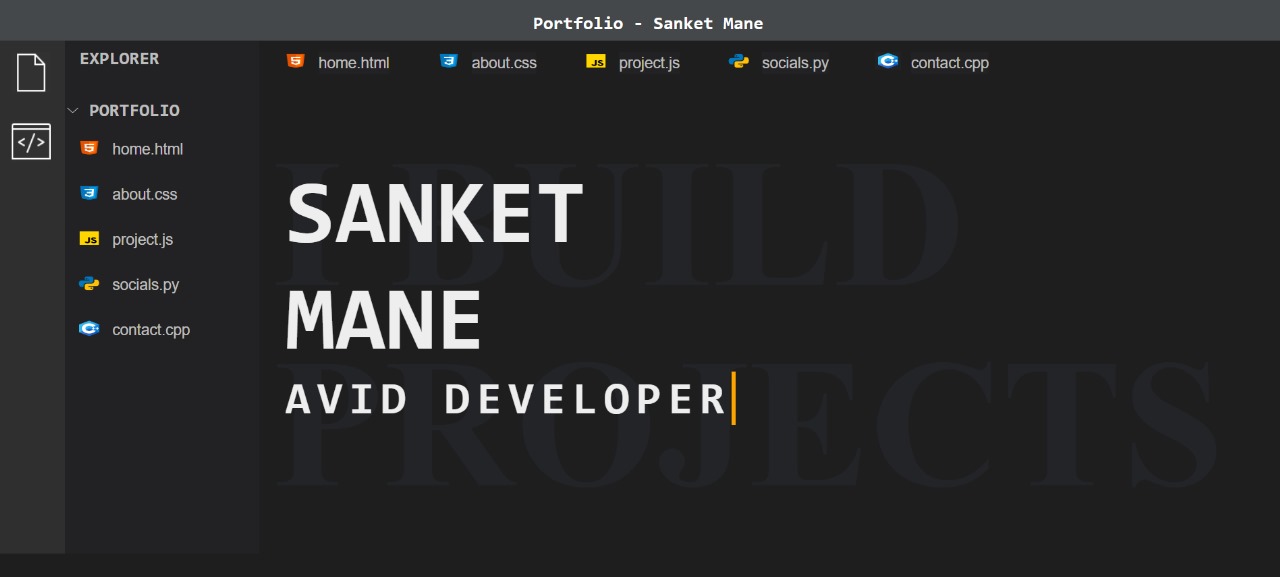Click the HTML5 icon on the home.html tab
The width and height of the screenshot is (1280, 577).
(x=295, y=61)
